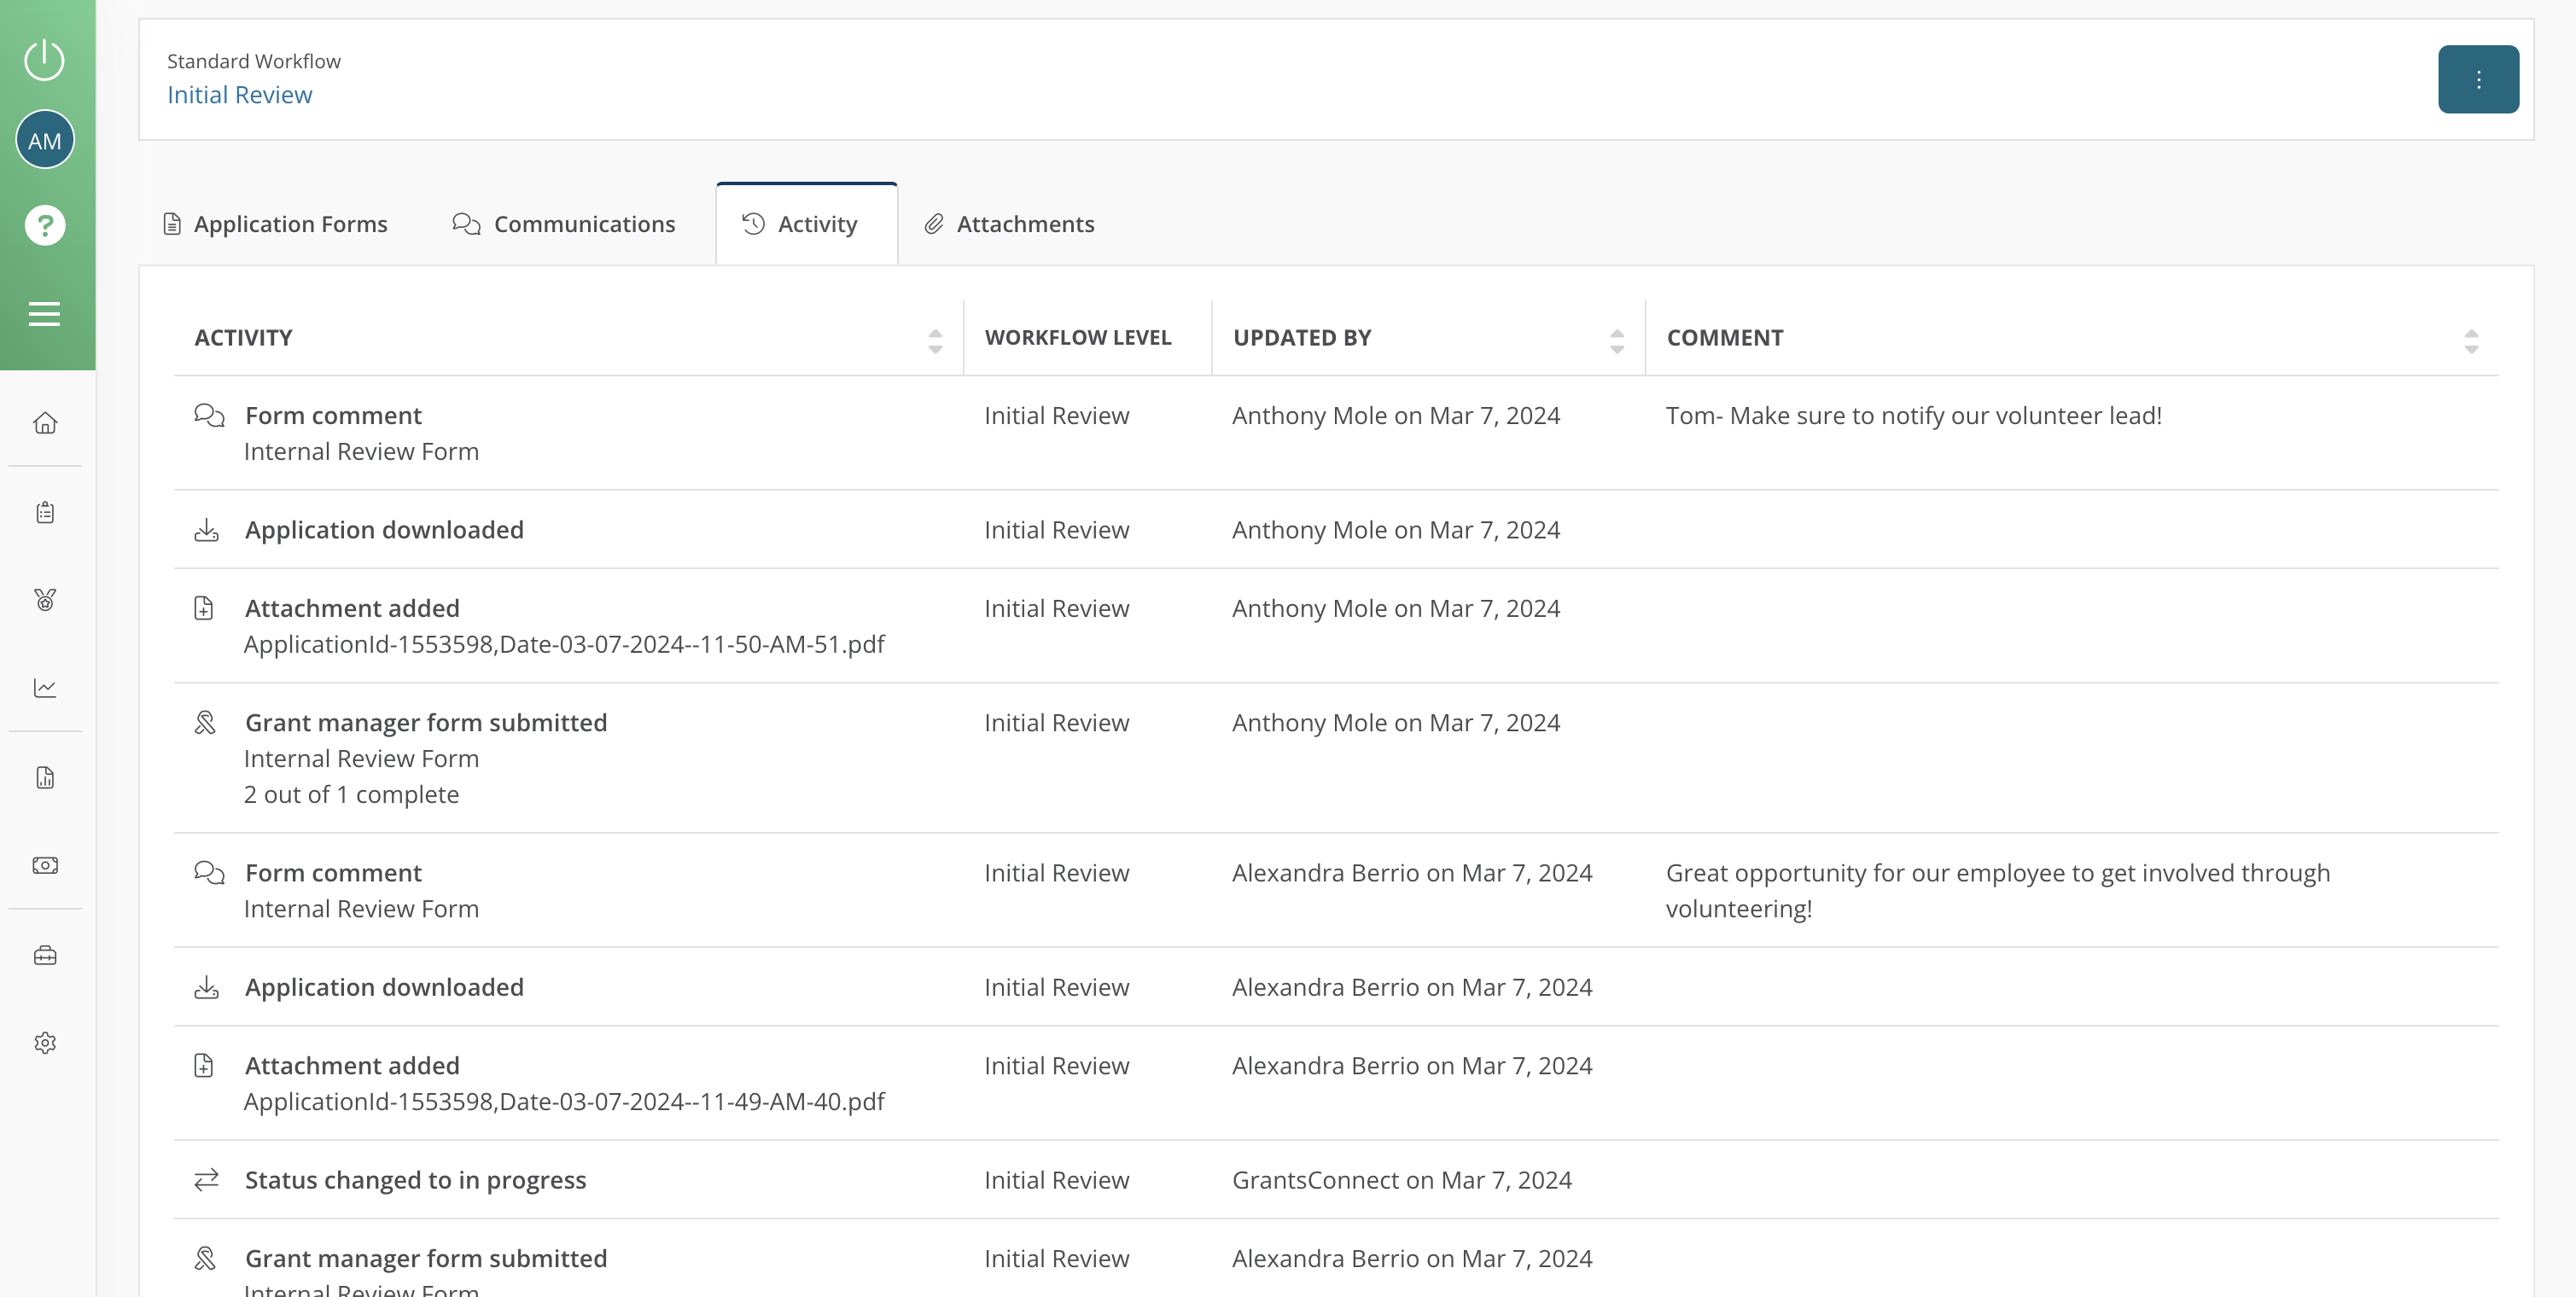The image size is (2576, 1297).
Task: Toggle sorting on the ACTIVITY column
Action: 935,340
